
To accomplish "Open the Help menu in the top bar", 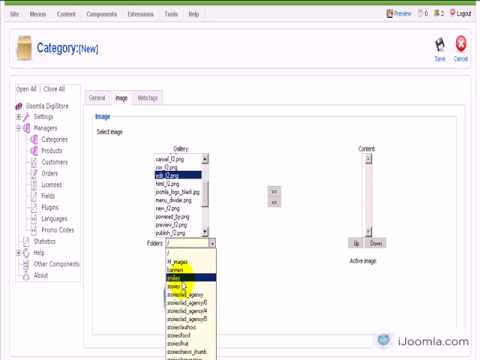I will coord(194,14).
